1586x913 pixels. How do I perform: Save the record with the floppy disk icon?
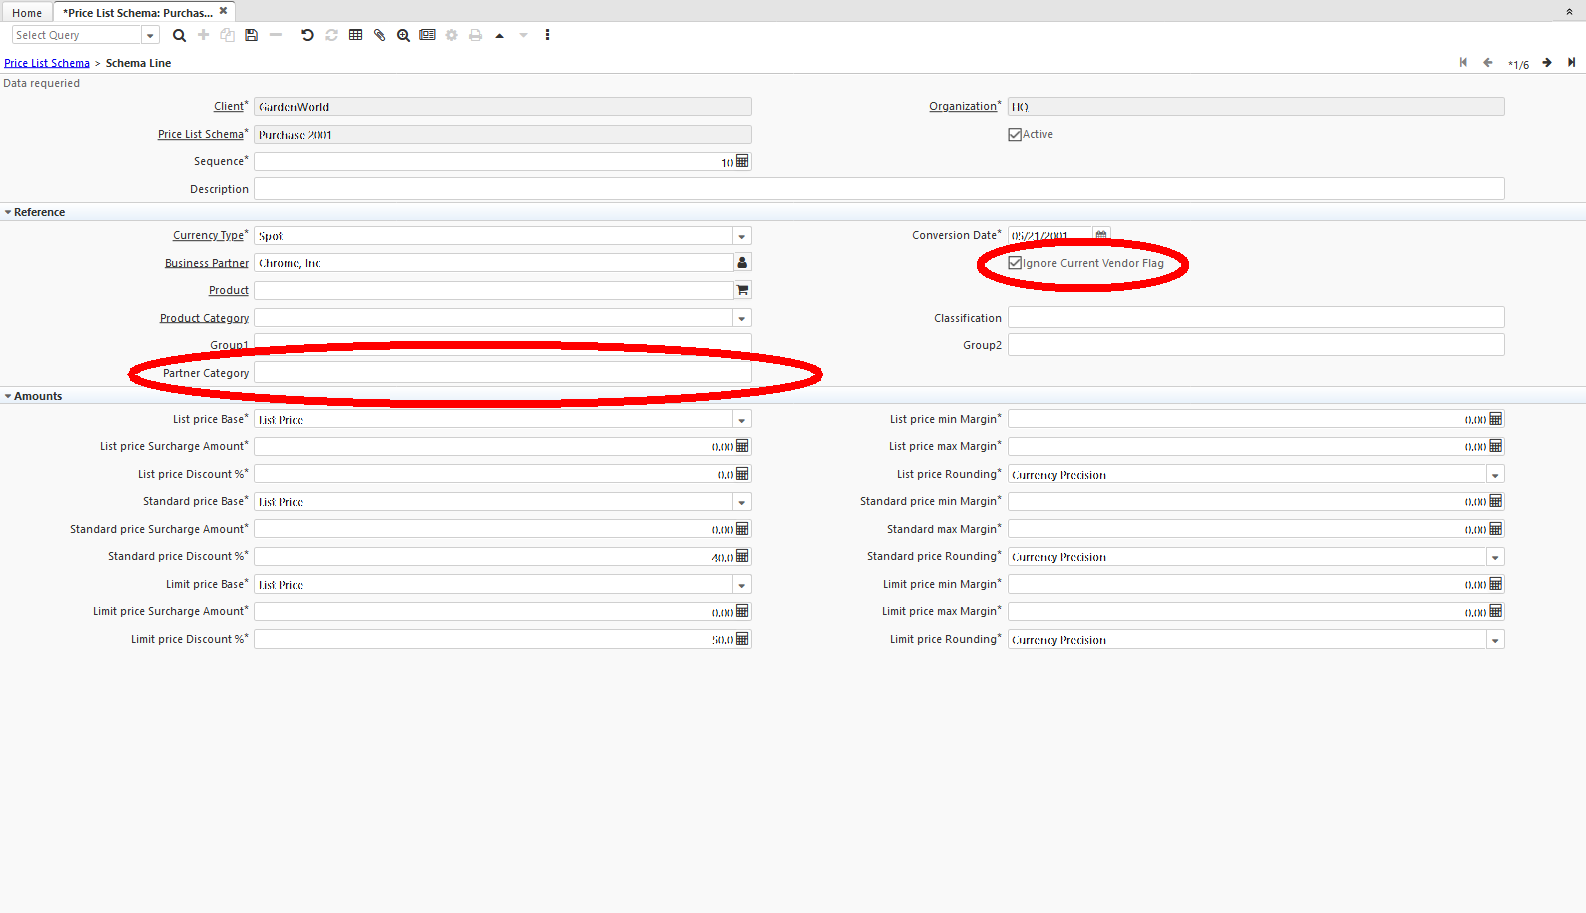pos(252,35)
